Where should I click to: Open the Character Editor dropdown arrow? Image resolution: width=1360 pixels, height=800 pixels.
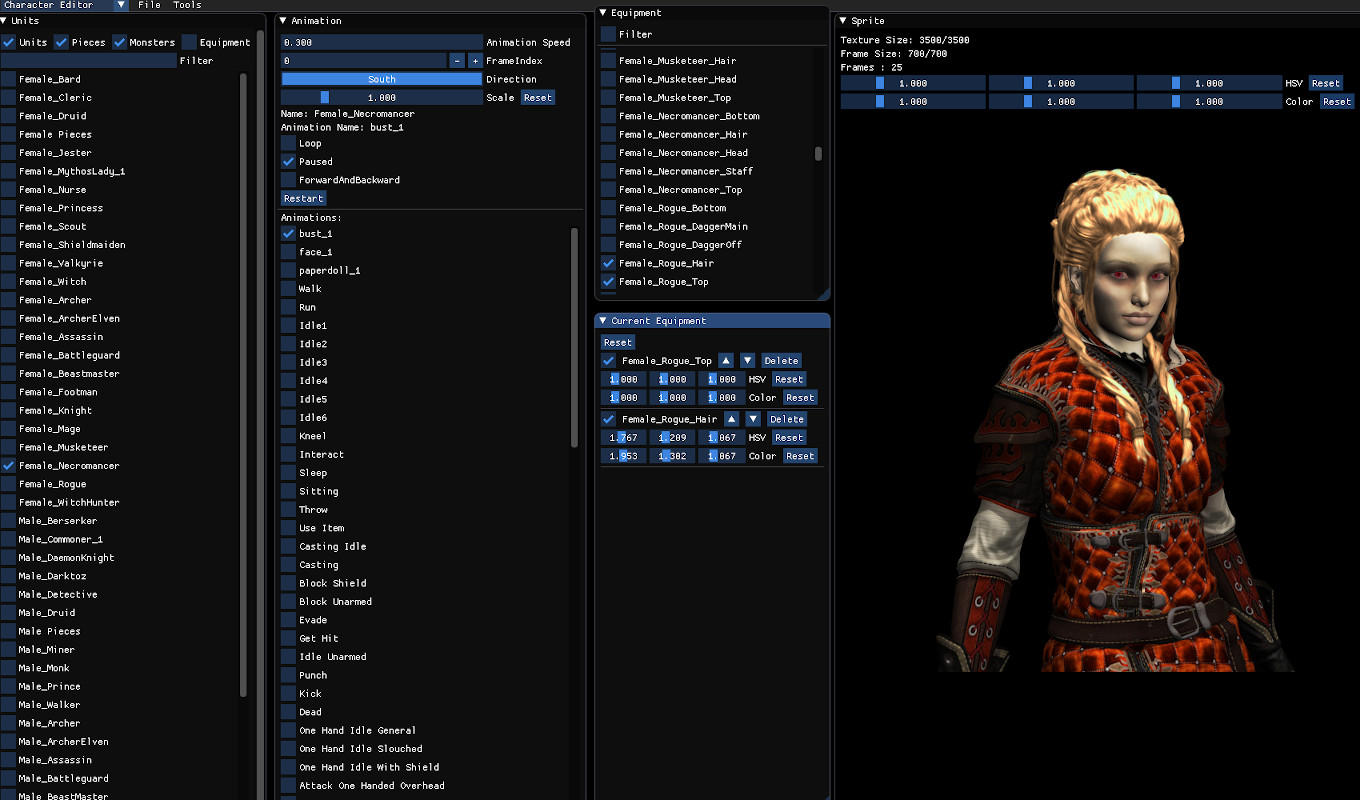pyautogui.click(x=121, y=5)
